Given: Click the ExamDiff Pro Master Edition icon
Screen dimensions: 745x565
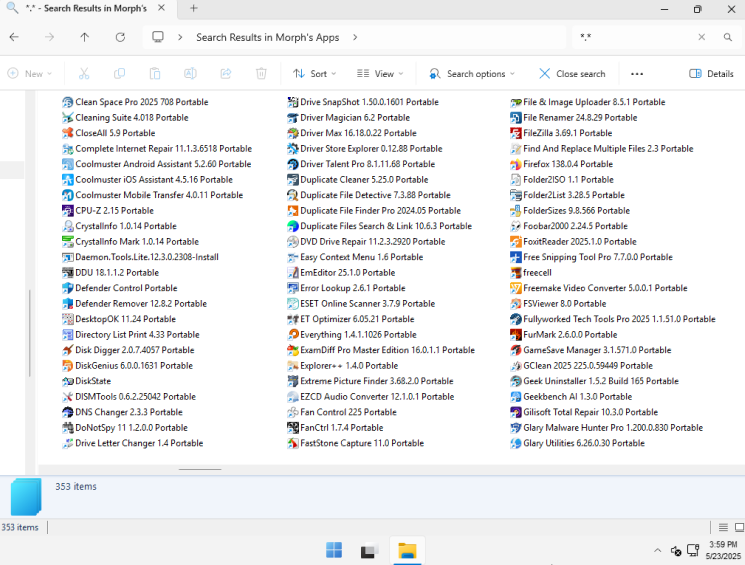Looking at the screenshot, I should click(293, 350).
